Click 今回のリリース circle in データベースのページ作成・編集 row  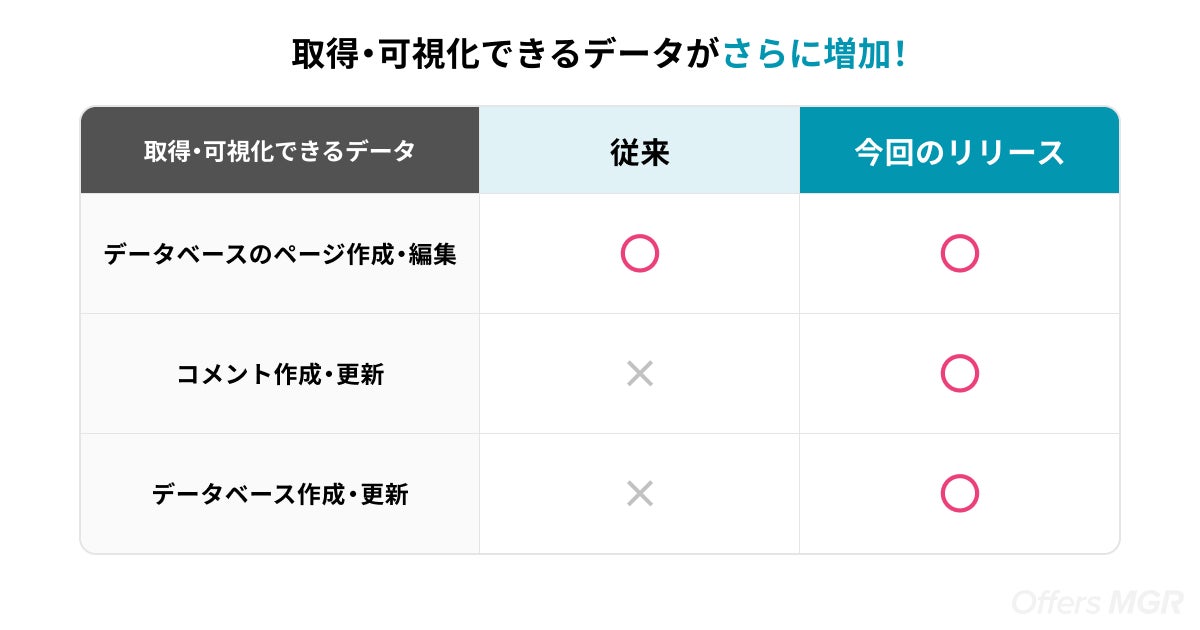pos(959,253)
